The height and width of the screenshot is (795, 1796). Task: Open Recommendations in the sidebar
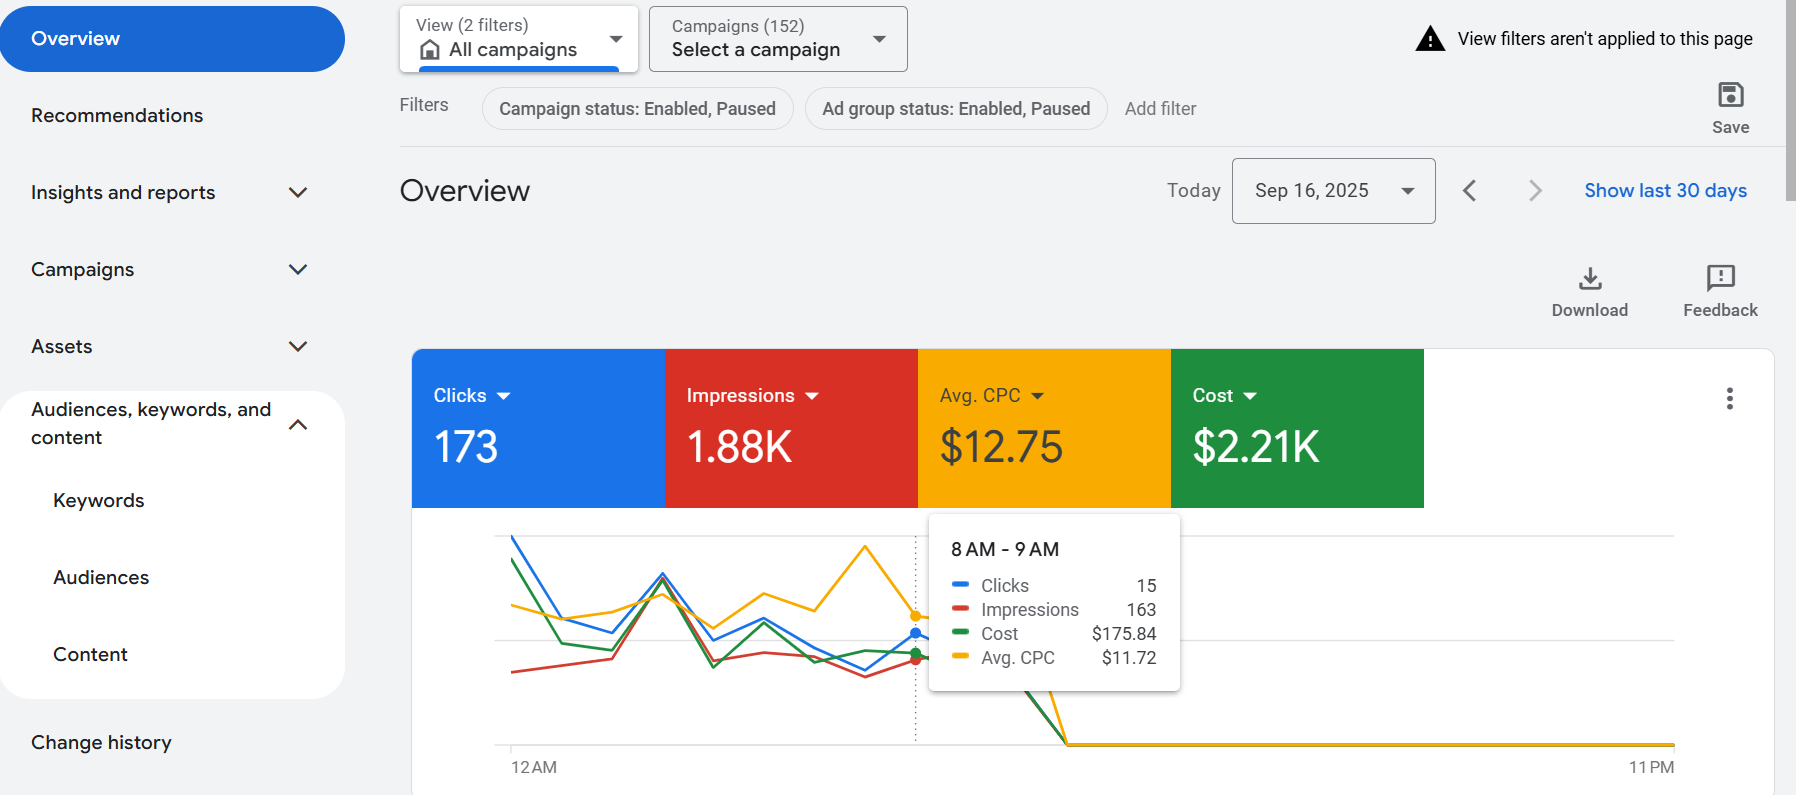point(117,116)
